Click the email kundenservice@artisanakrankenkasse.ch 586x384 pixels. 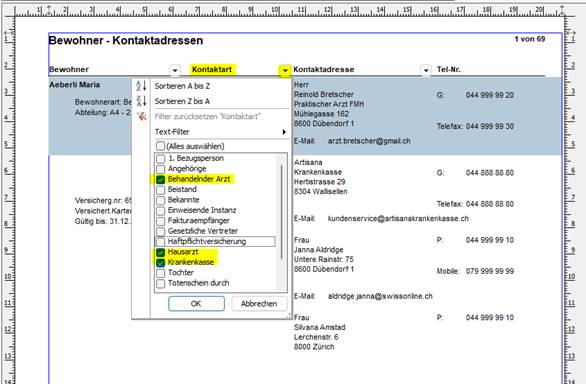tap(398, 219)
